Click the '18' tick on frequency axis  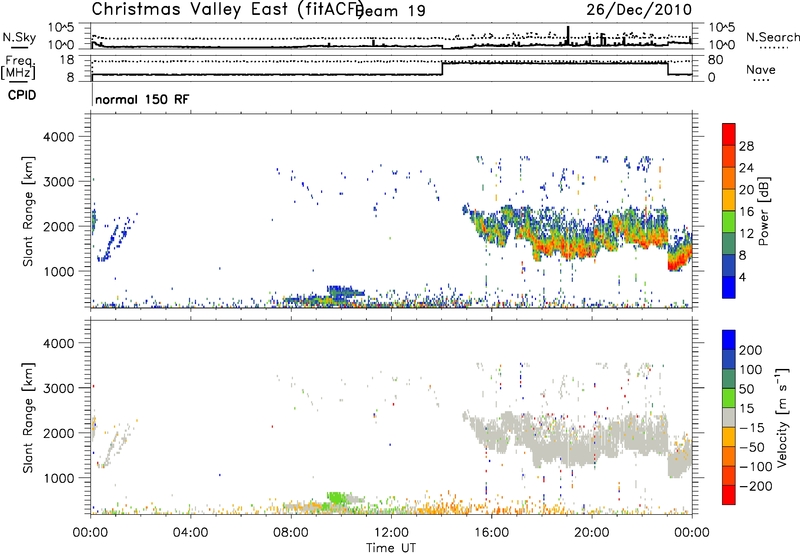pyautogui.click(x=67, y=60)
